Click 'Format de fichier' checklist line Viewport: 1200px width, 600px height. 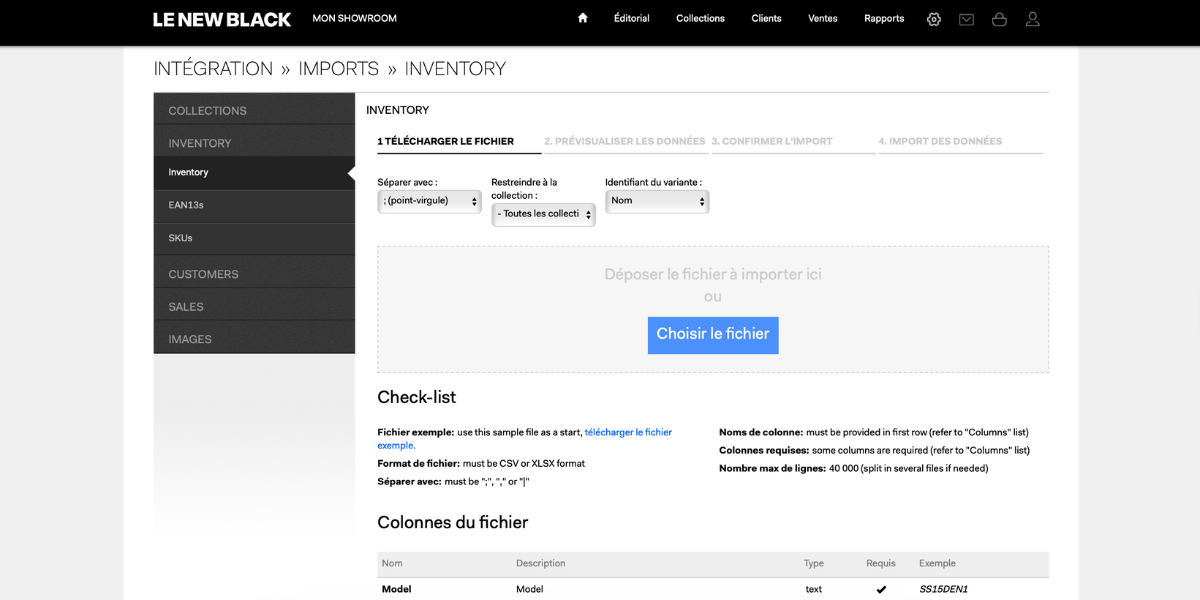(481, 464)
